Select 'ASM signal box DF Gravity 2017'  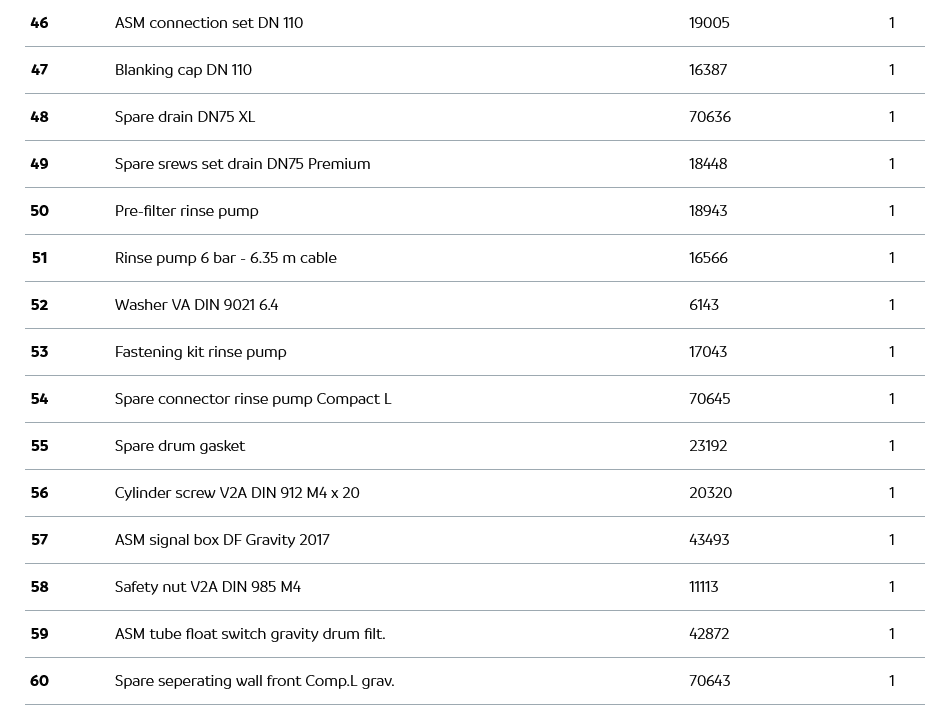pos(222,540)
